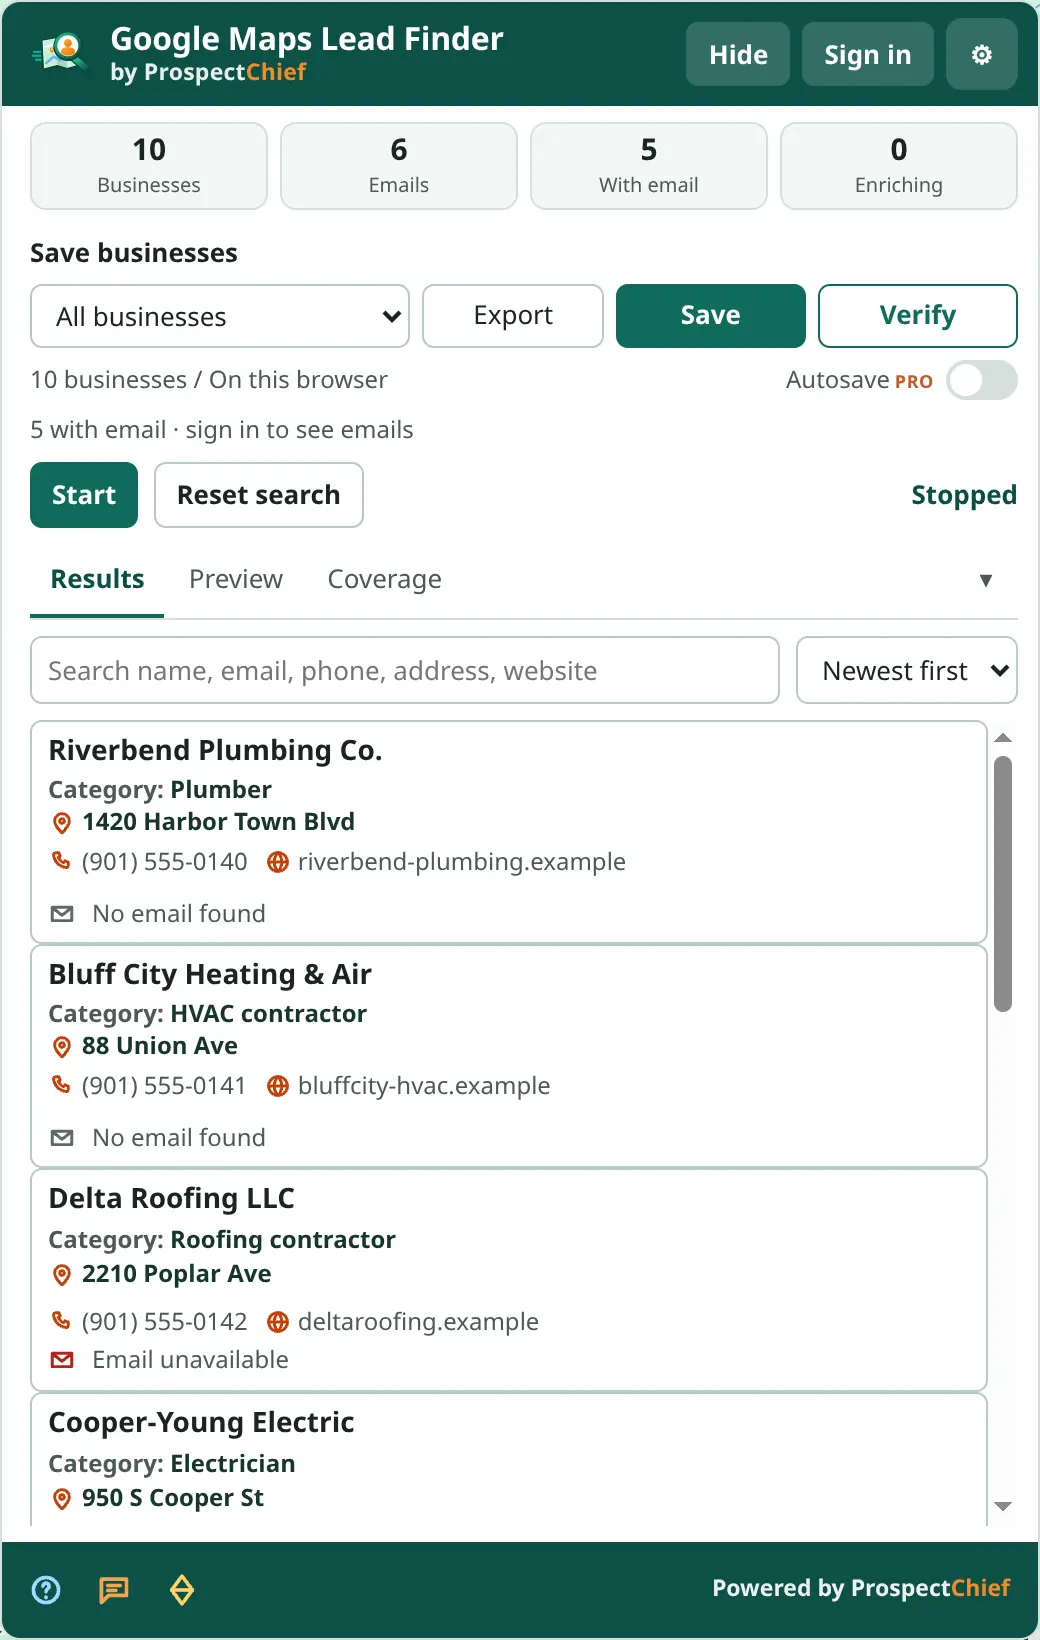Click the diamond upgrade icon in footer

pos(182,1589)
